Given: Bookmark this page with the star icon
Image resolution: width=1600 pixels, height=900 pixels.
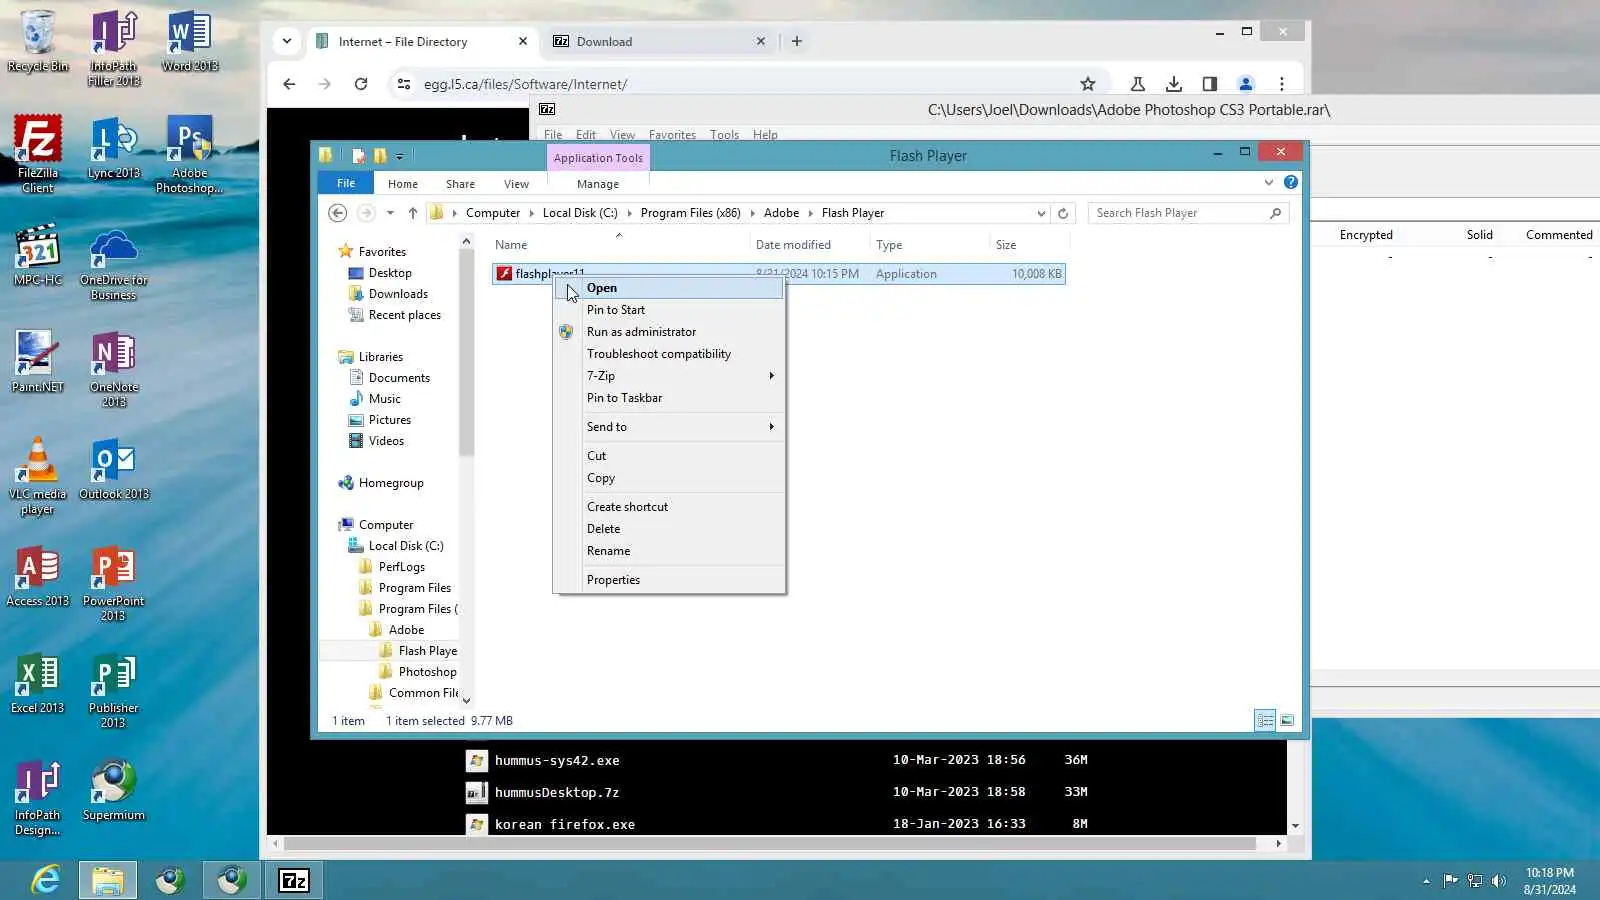Looking at the screenshot, I should point(1088,84).
